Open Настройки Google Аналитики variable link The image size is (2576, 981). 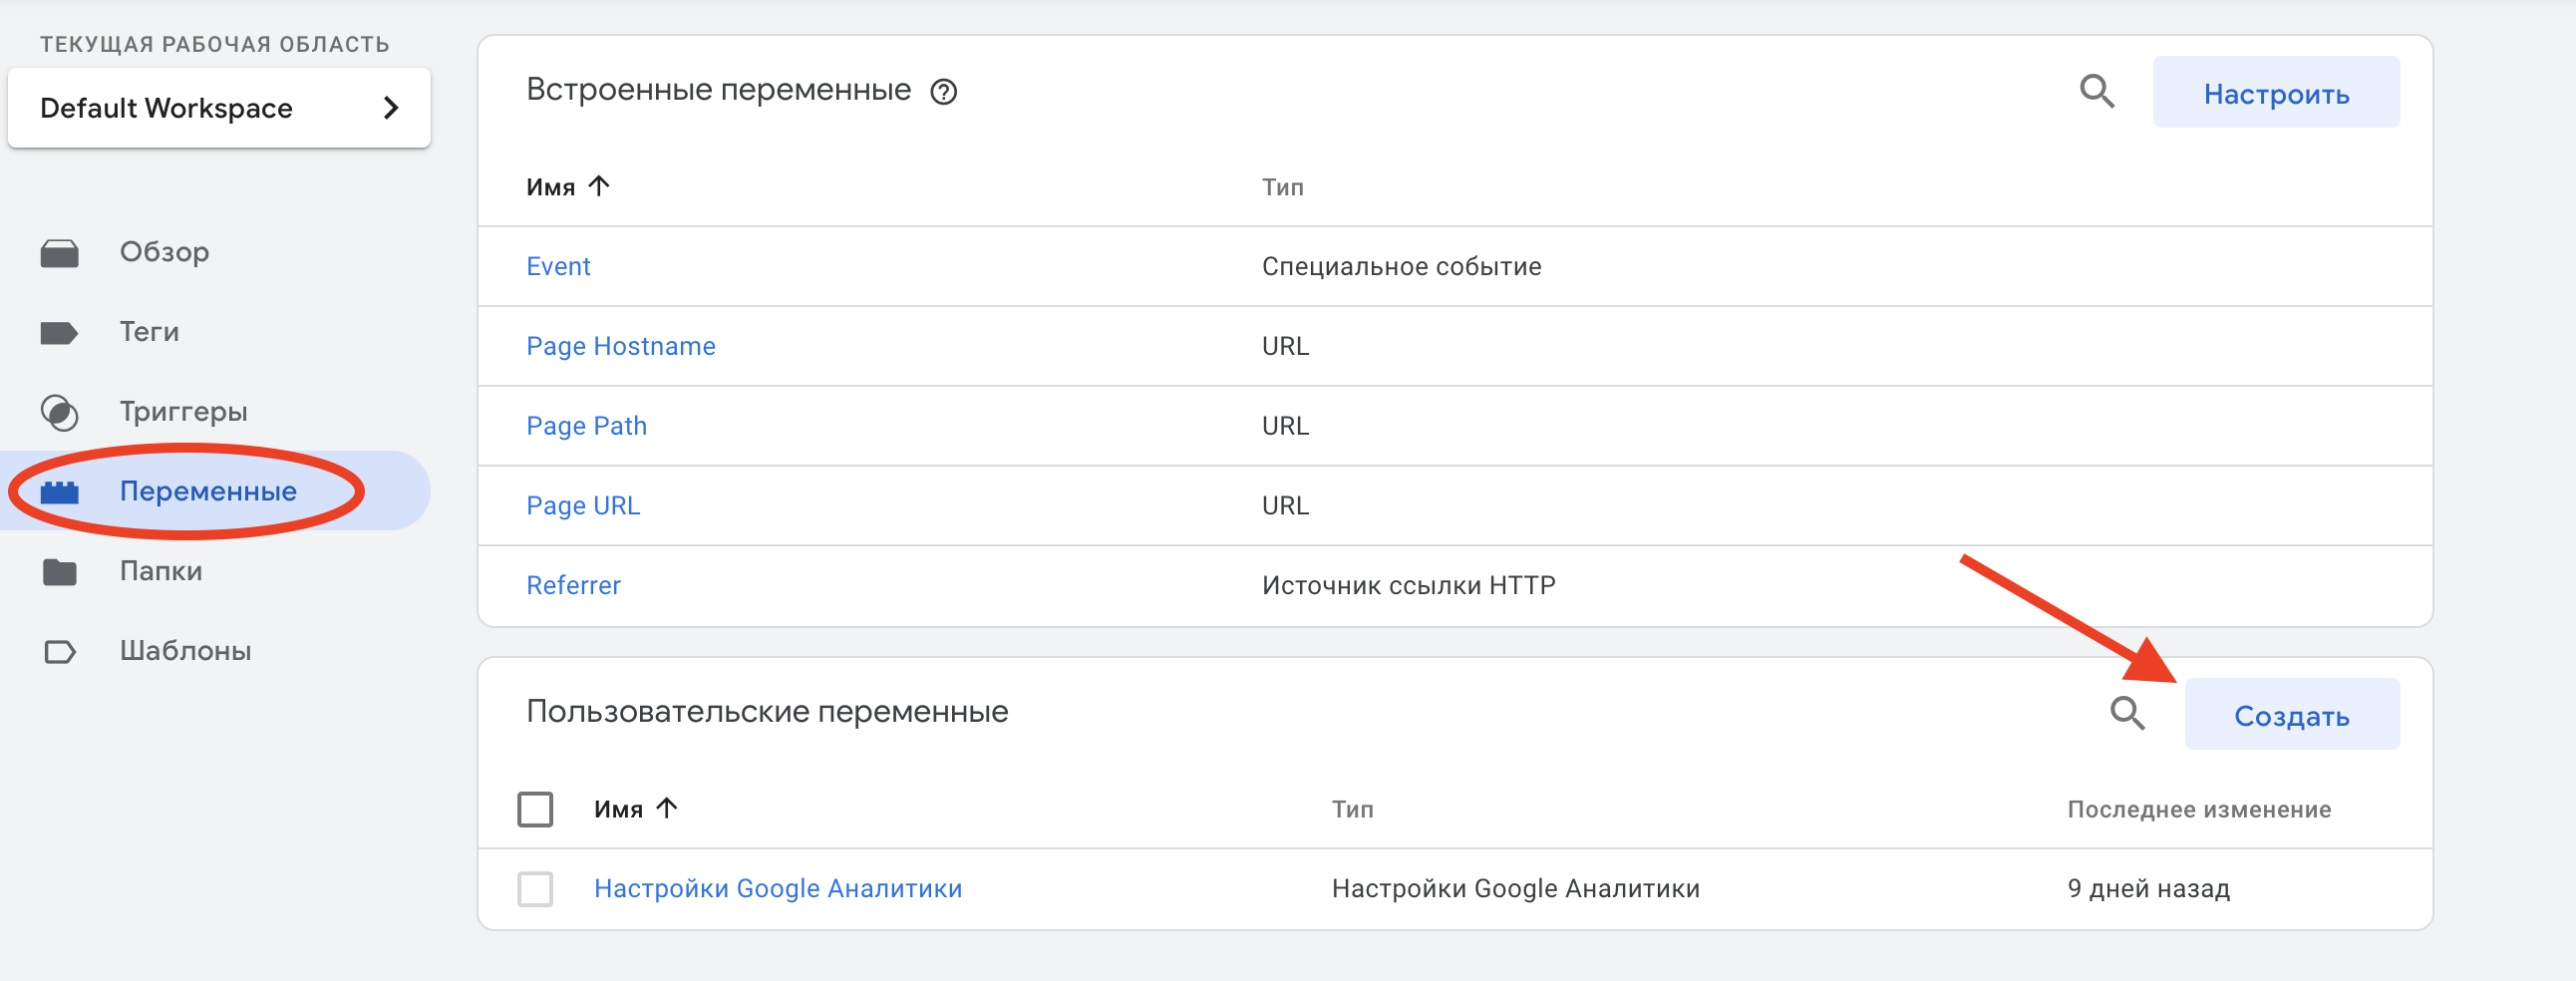[777, 889]
